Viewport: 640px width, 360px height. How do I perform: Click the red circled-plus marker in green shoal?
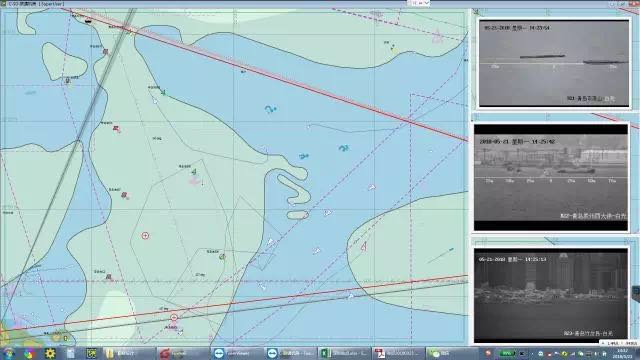click(x=145, y=236)
